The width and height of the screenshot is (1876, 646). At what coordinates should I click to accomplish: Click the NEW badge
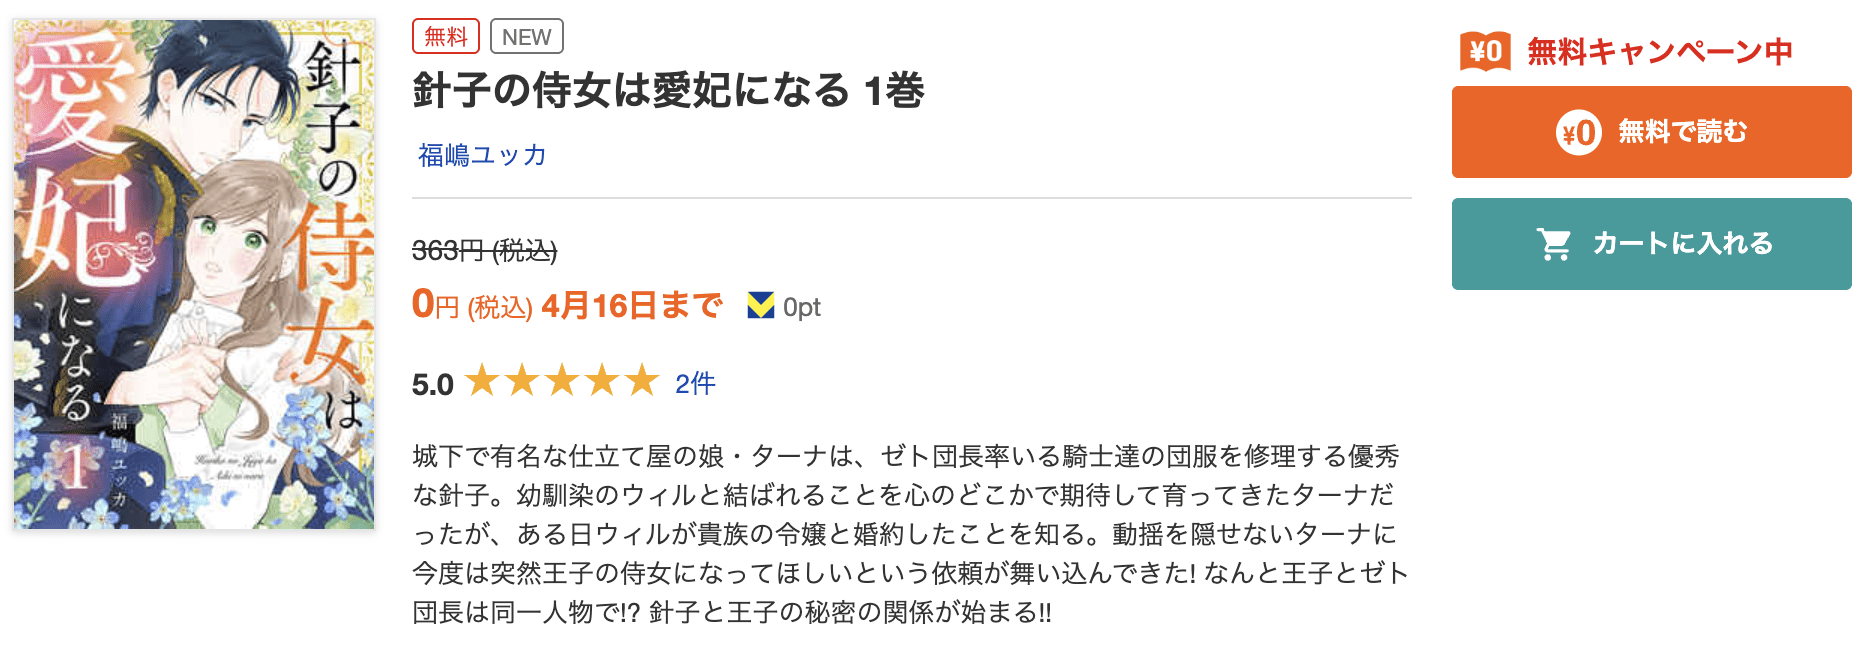tap(526, 37)
